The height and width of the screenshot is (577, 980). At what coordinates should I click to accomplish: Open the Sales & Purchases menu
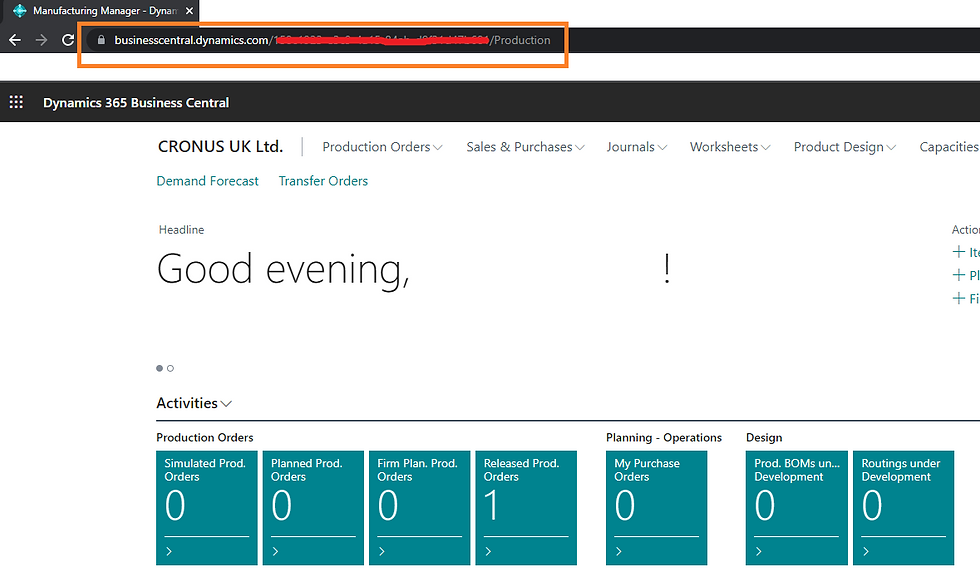[x=524, y=146]
